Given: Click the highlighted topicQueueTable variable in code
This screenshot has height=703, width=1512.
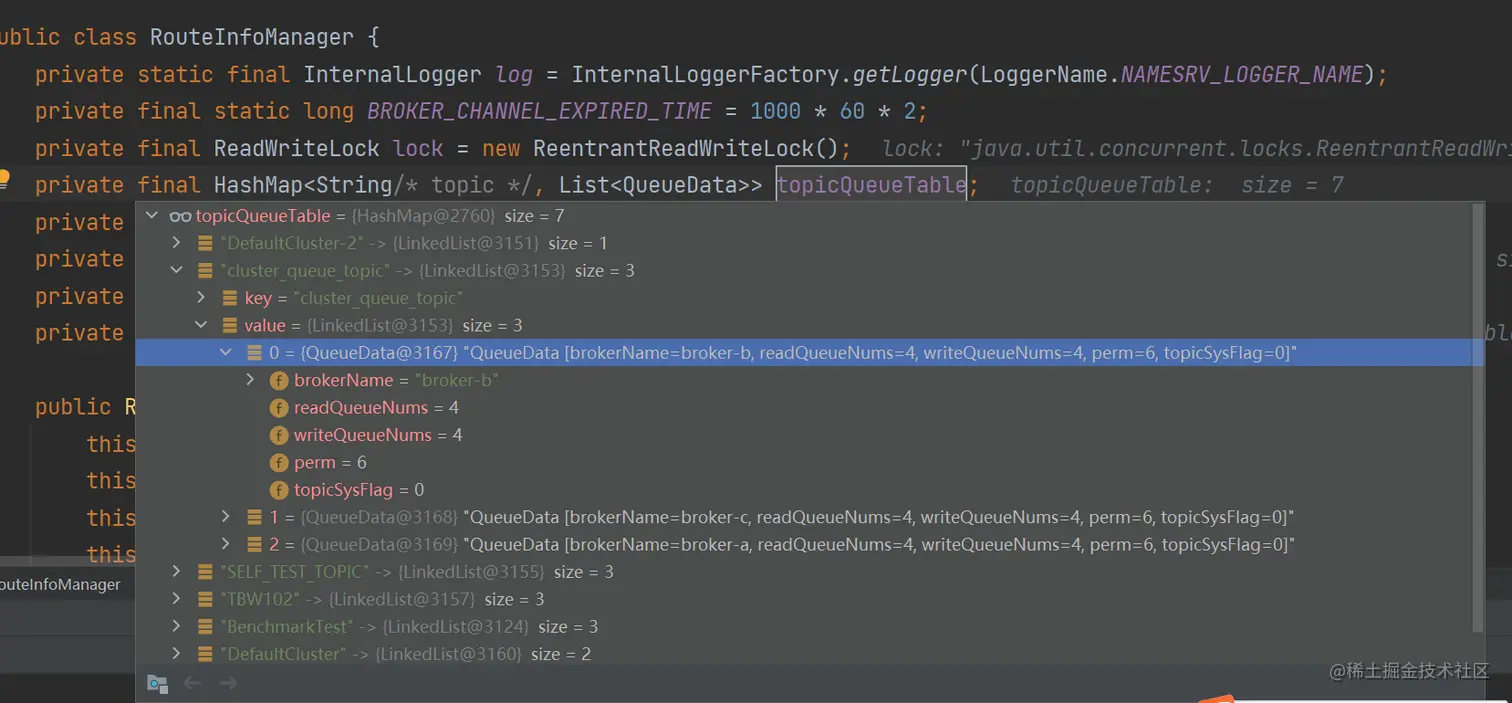Looking at the screenshot, I should coord(871,185).
